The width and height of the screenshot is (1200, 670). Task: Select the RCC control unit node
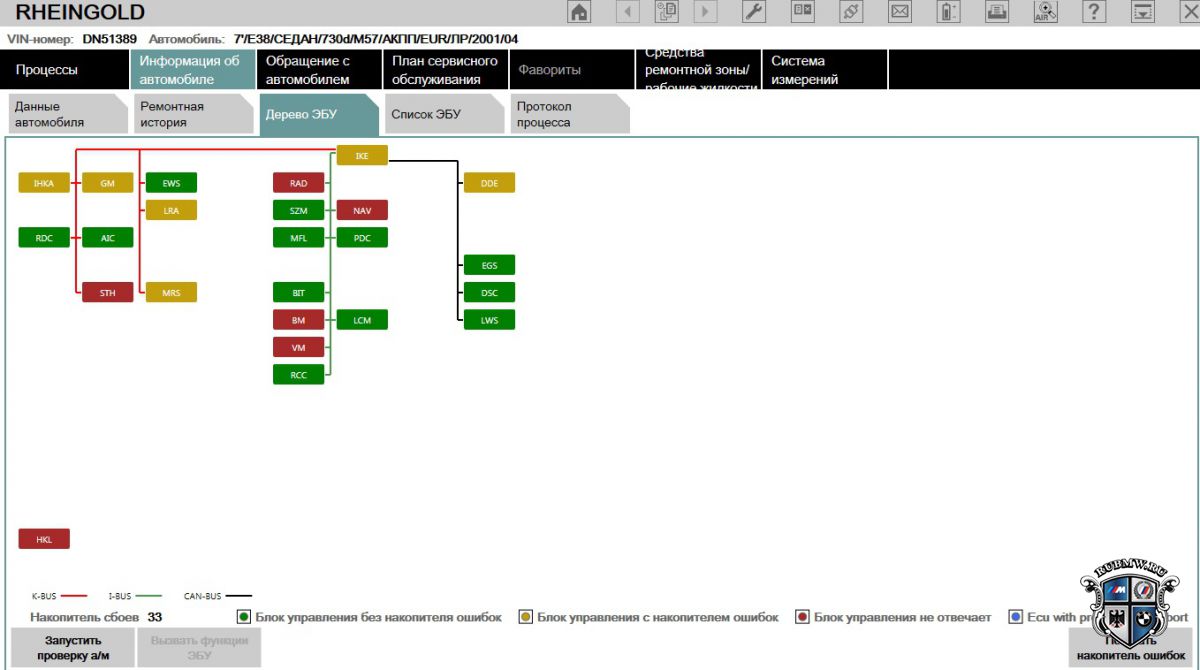[299, 375]
